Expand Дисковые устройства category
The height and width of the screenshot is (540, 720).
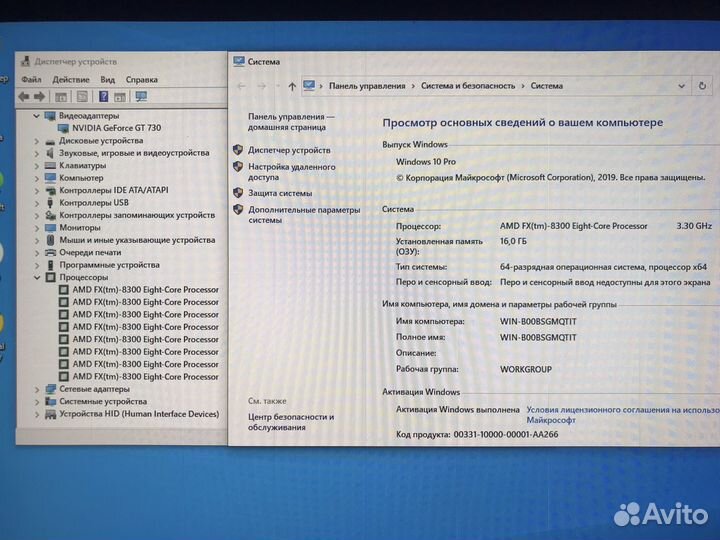pyautogui.click(x=37, y=141)
